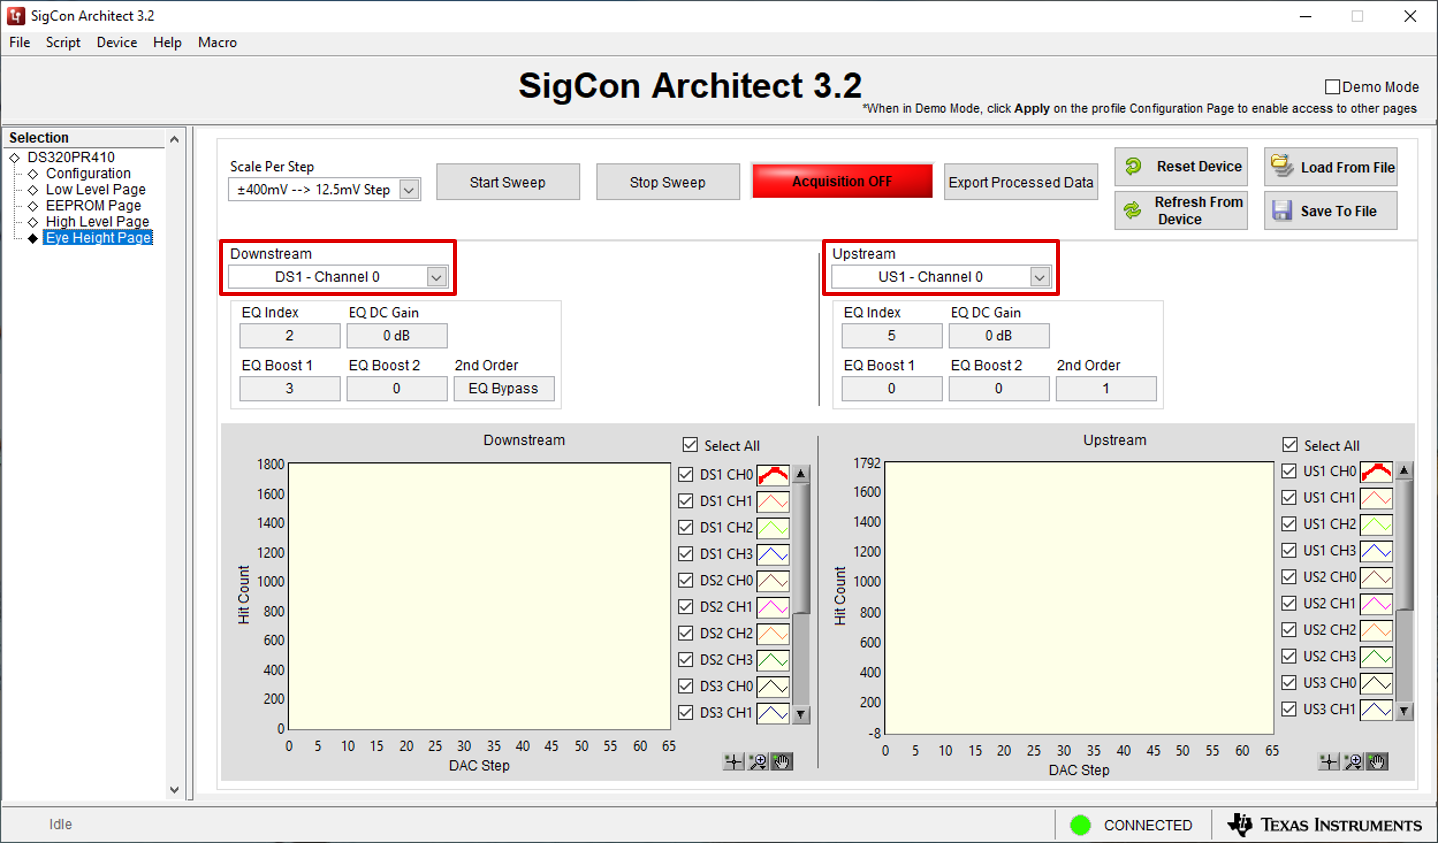The height and width of the screenshot is (843, 1438).
Task: Select Downstream graph crosshair cursor tool
Action: (734, 762)
